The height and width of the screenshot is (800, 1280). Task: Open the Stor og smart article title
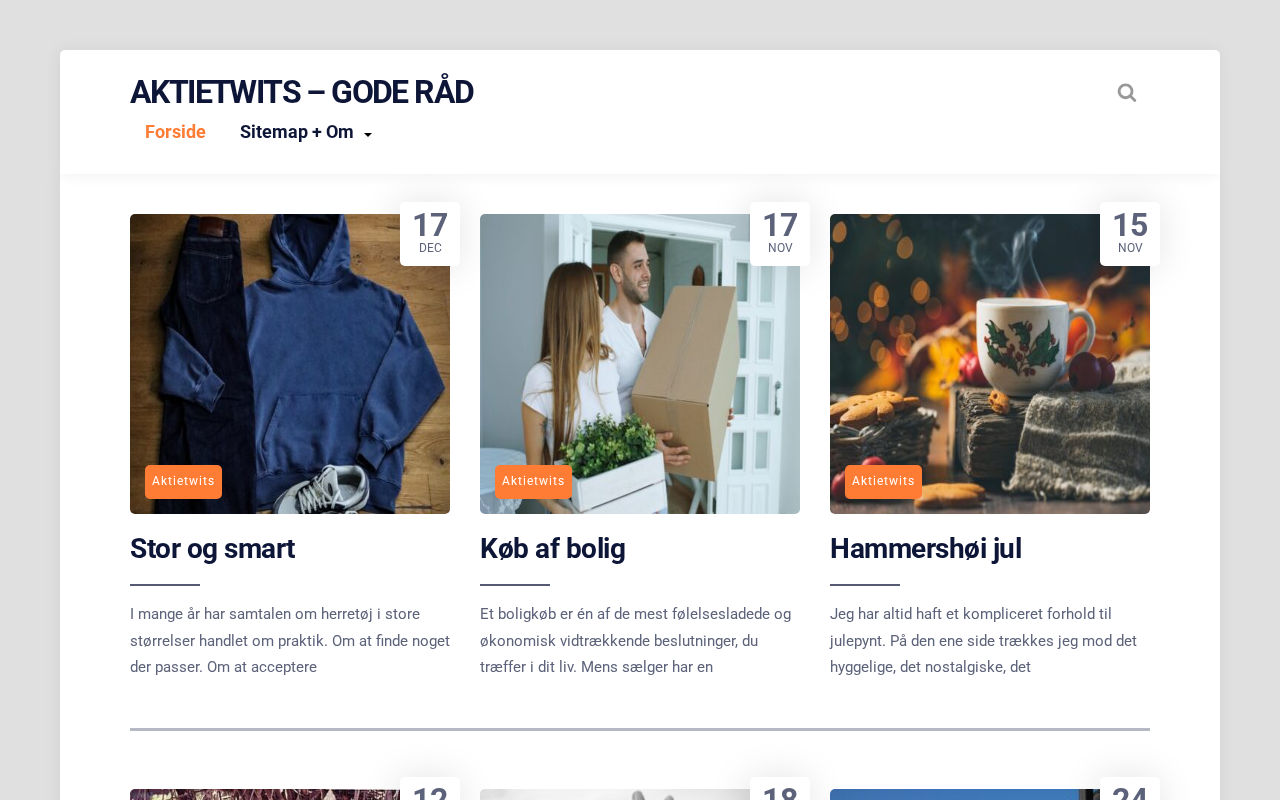(212, 549)
